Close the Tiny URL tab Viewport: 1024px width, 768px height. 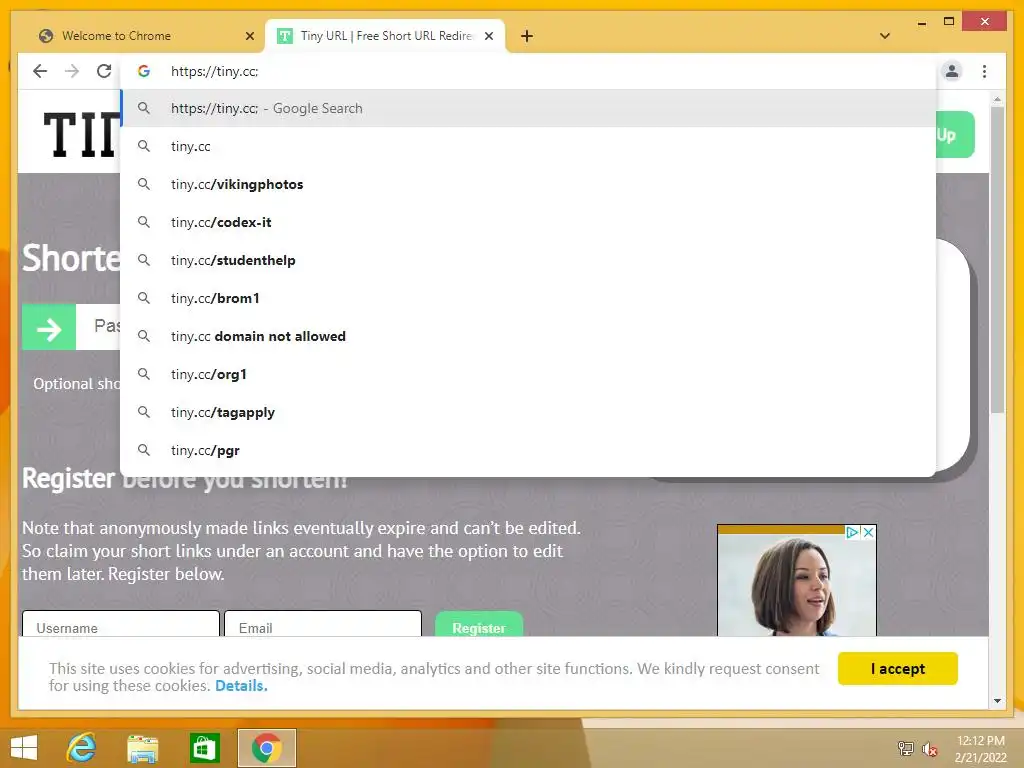pyautogui.click(x=488, y=36)
